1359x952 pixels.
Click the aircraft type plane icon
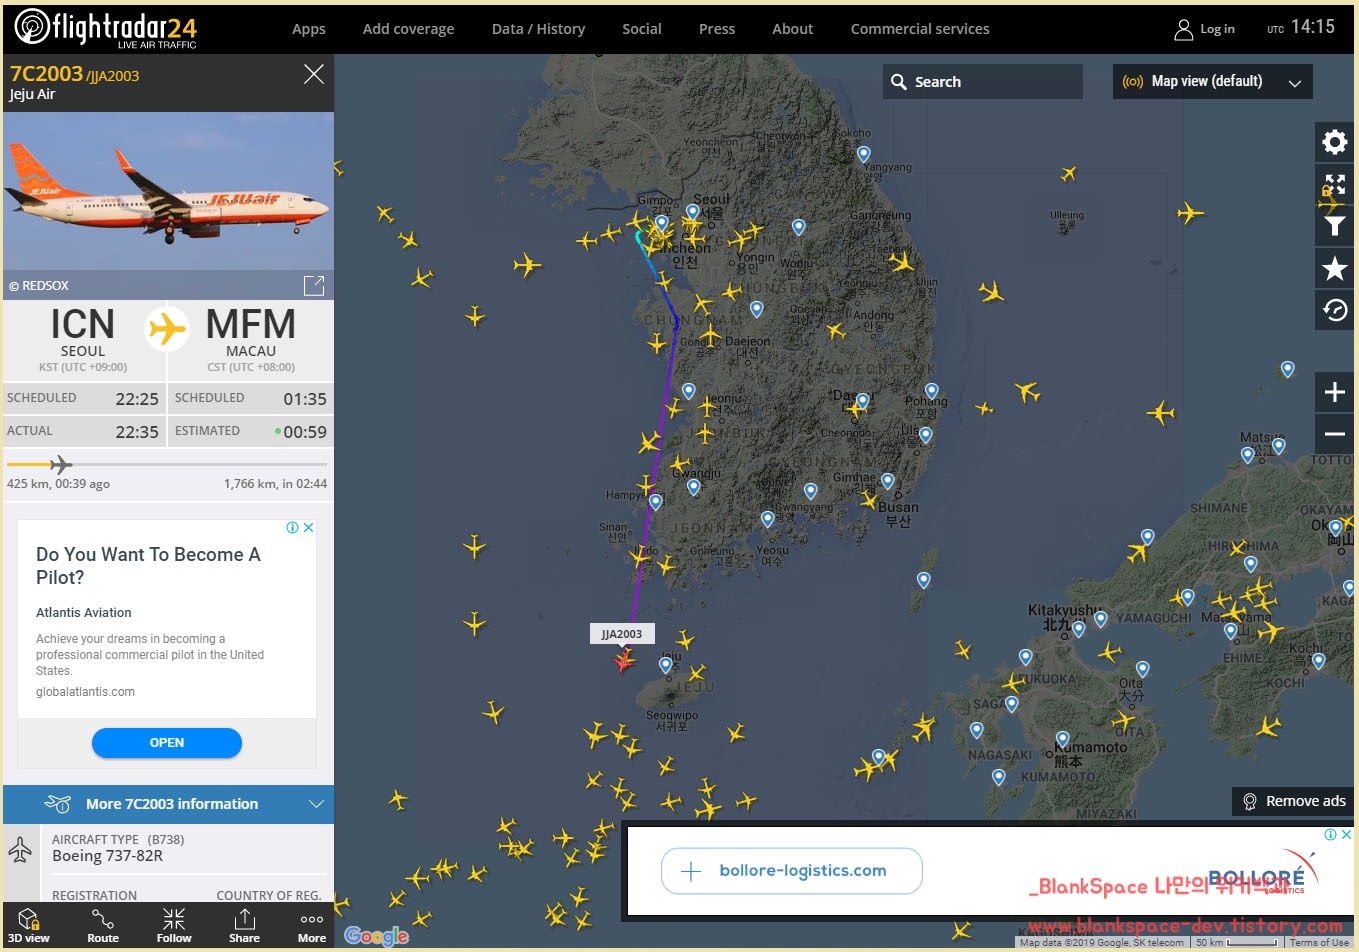20,849
